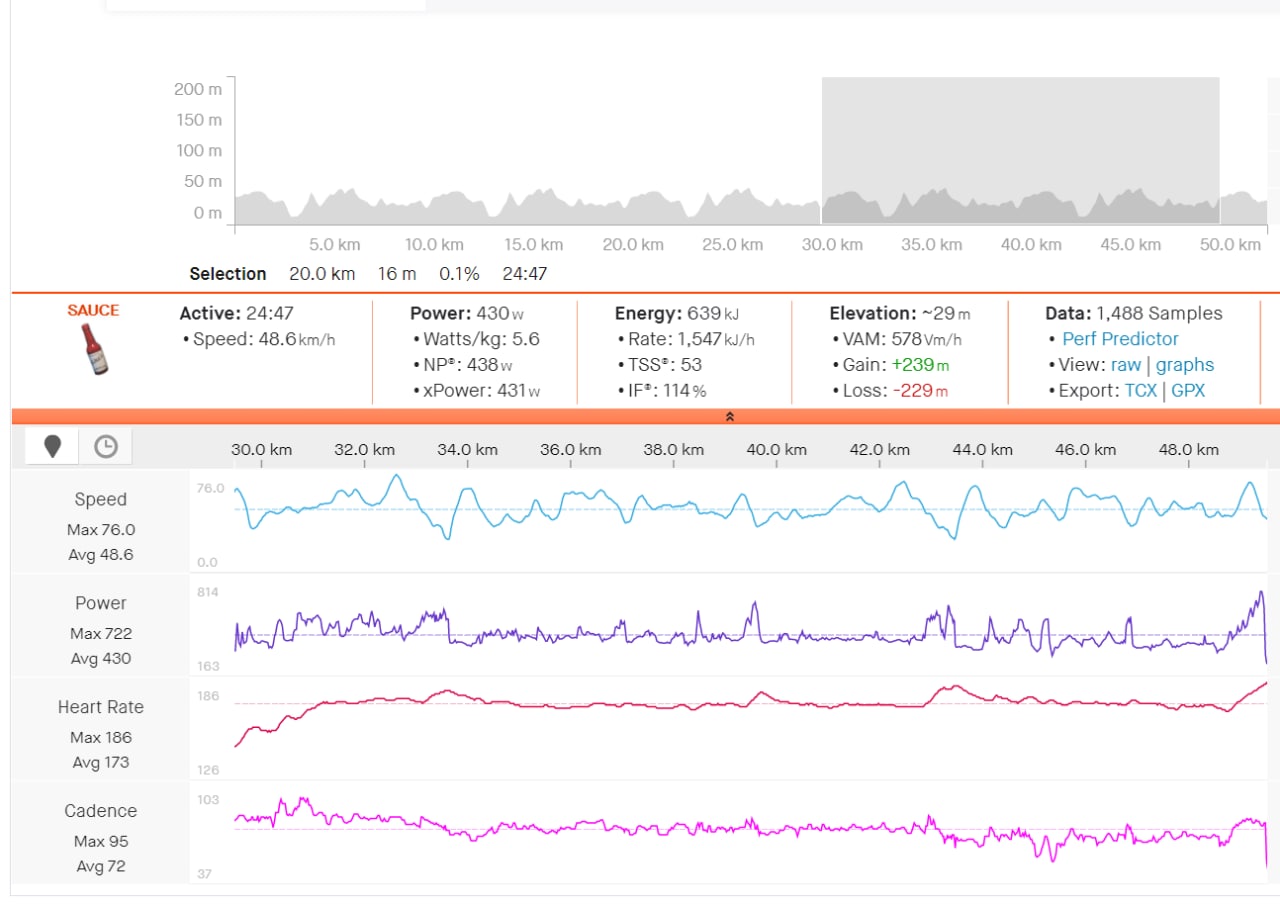The image size is (1280, 907).
Task: Select the Cadence row label
Action: pos(101,811)
